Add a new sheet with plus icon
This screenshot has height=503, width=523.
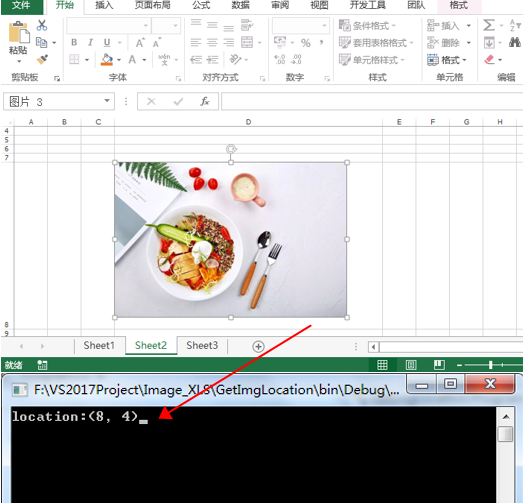point(258,347)
